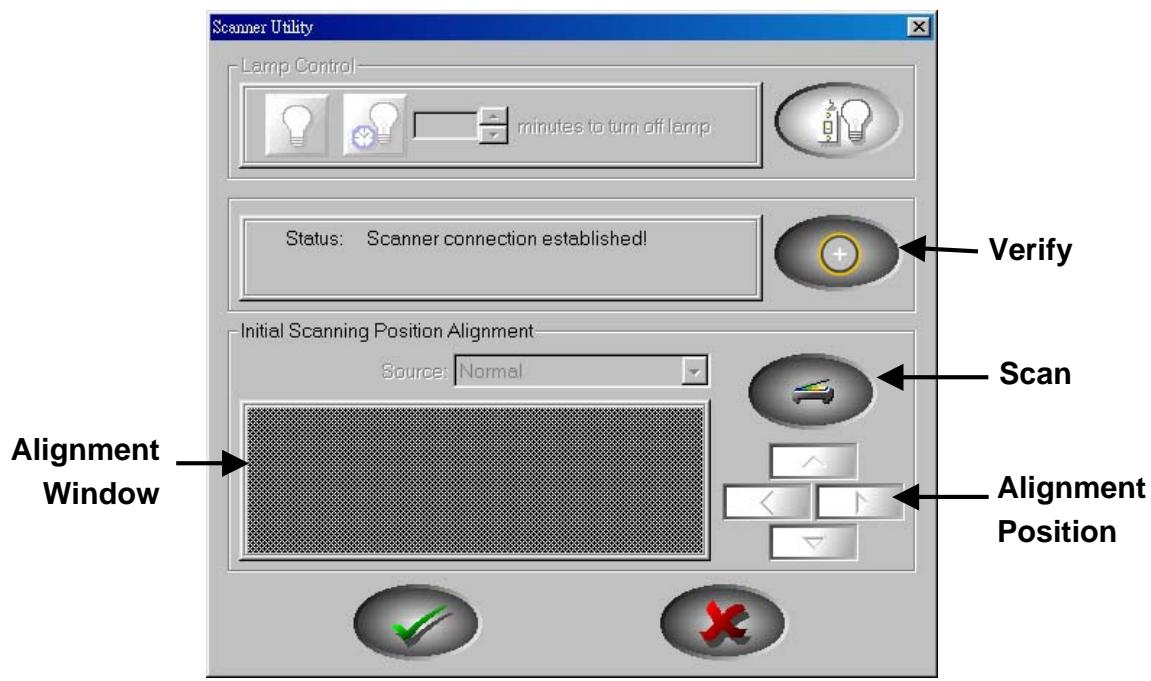Click the Scanner Utility title bar text
Viewport: 1151px width, 681px height.
(263, 27)
